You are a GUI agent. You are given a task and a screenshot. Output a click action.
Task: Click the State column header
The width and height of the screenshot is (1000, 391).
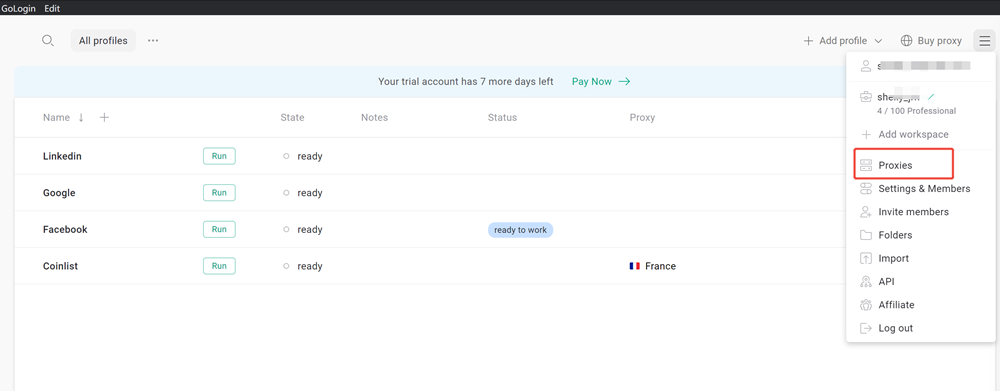tap(292, 117)
